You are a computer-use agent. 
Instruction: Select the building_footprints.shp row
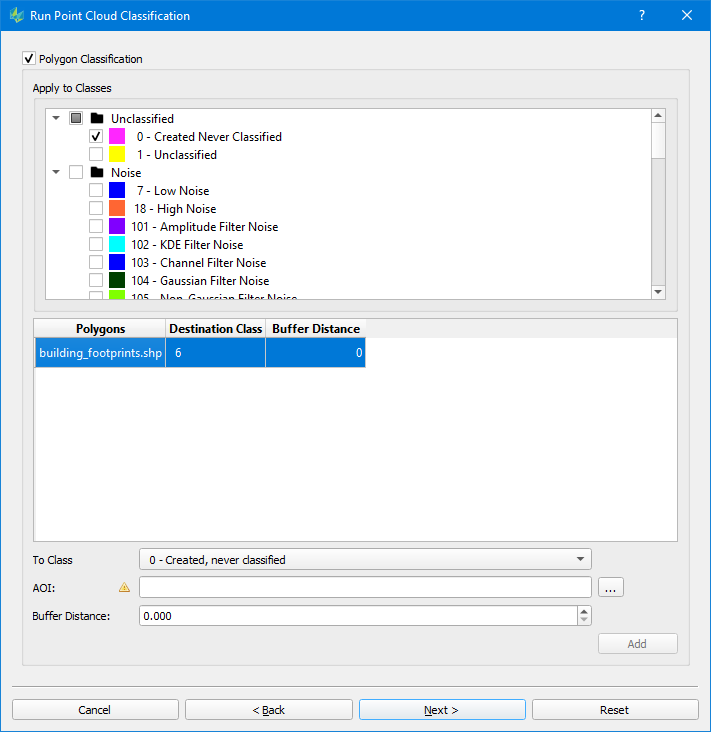(x=100, y=353)
